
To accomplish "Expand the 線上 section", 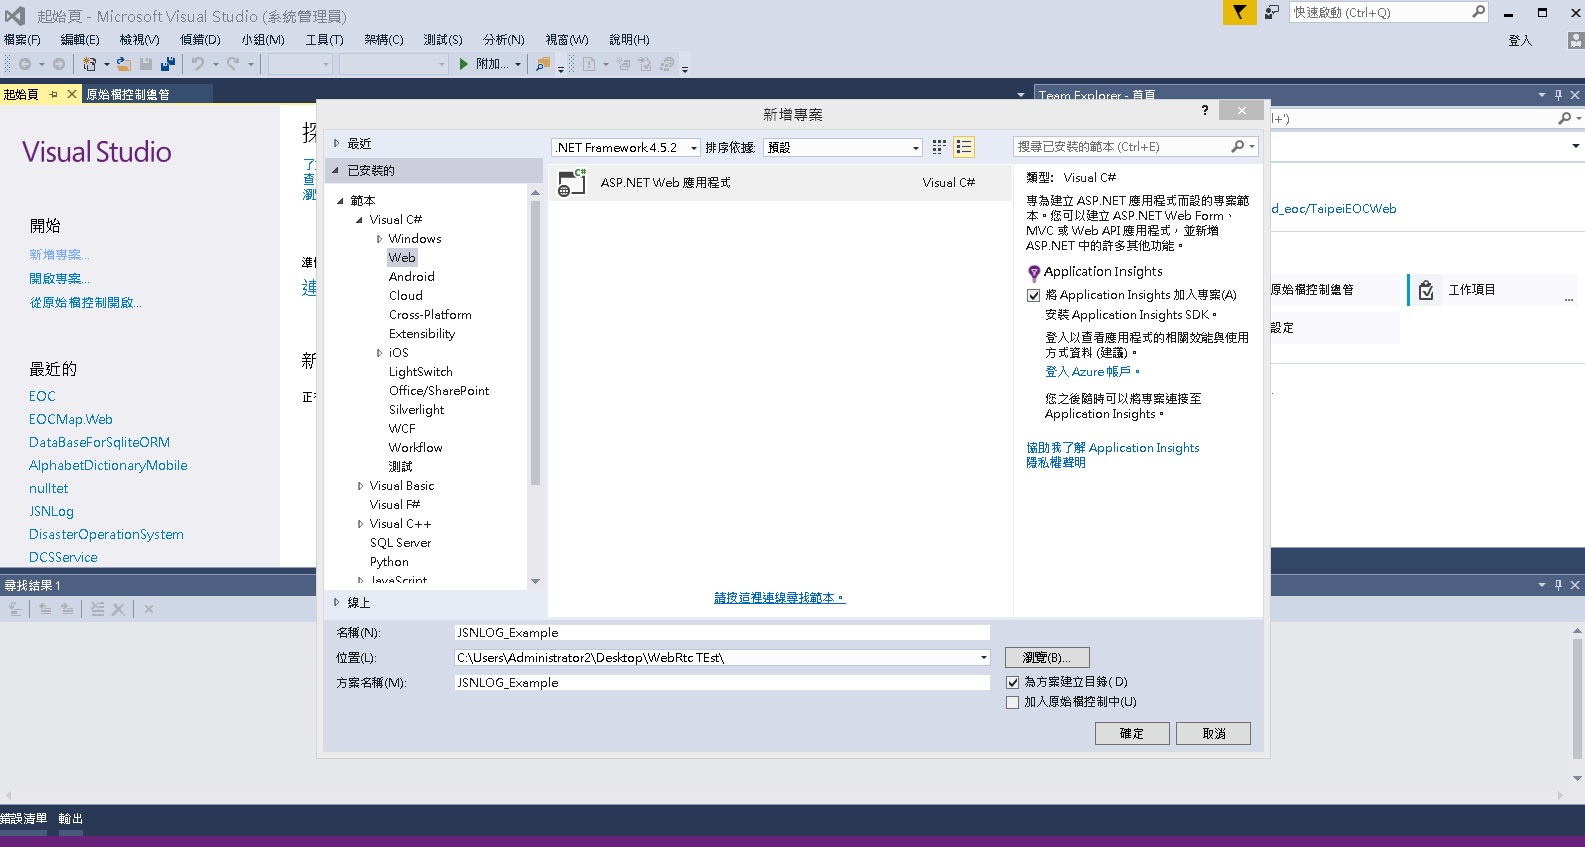I will [x=336, y=602].
